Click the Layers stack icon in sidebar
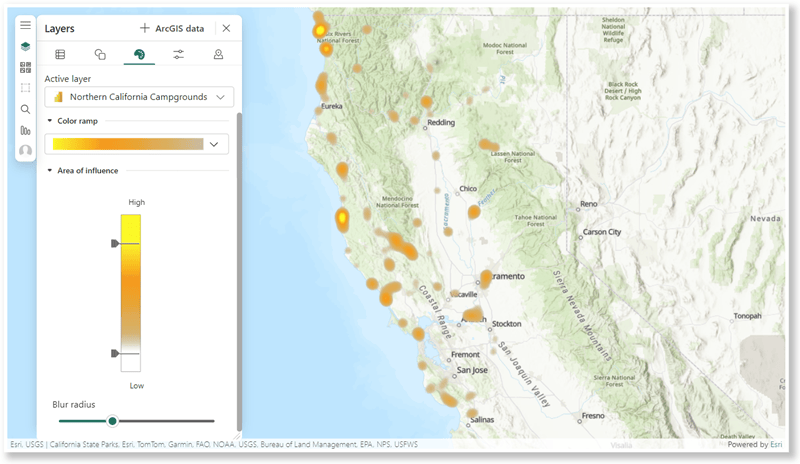The image size is (800, 464). point(26,46)
